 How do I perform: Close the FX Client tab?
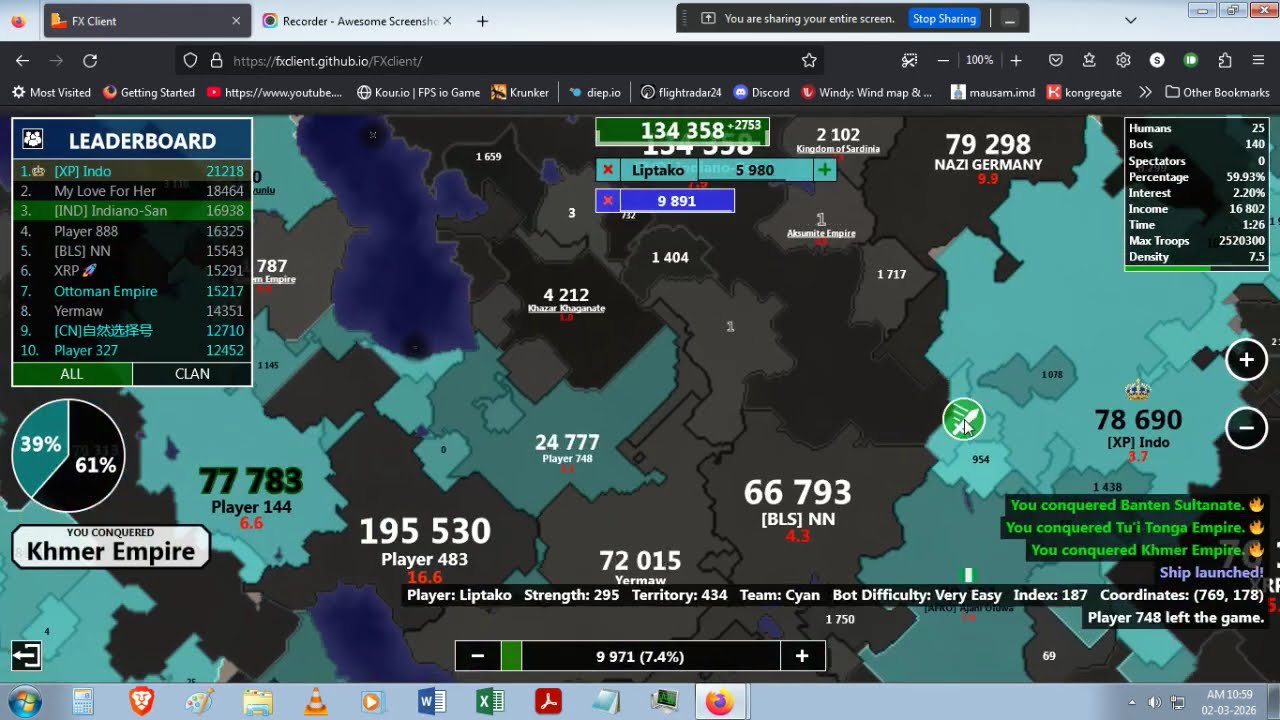pos(236,21)
